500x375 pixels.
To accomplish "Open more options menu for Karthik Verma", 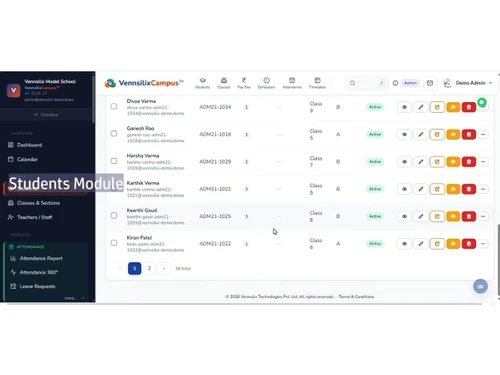I will [483, 189].
